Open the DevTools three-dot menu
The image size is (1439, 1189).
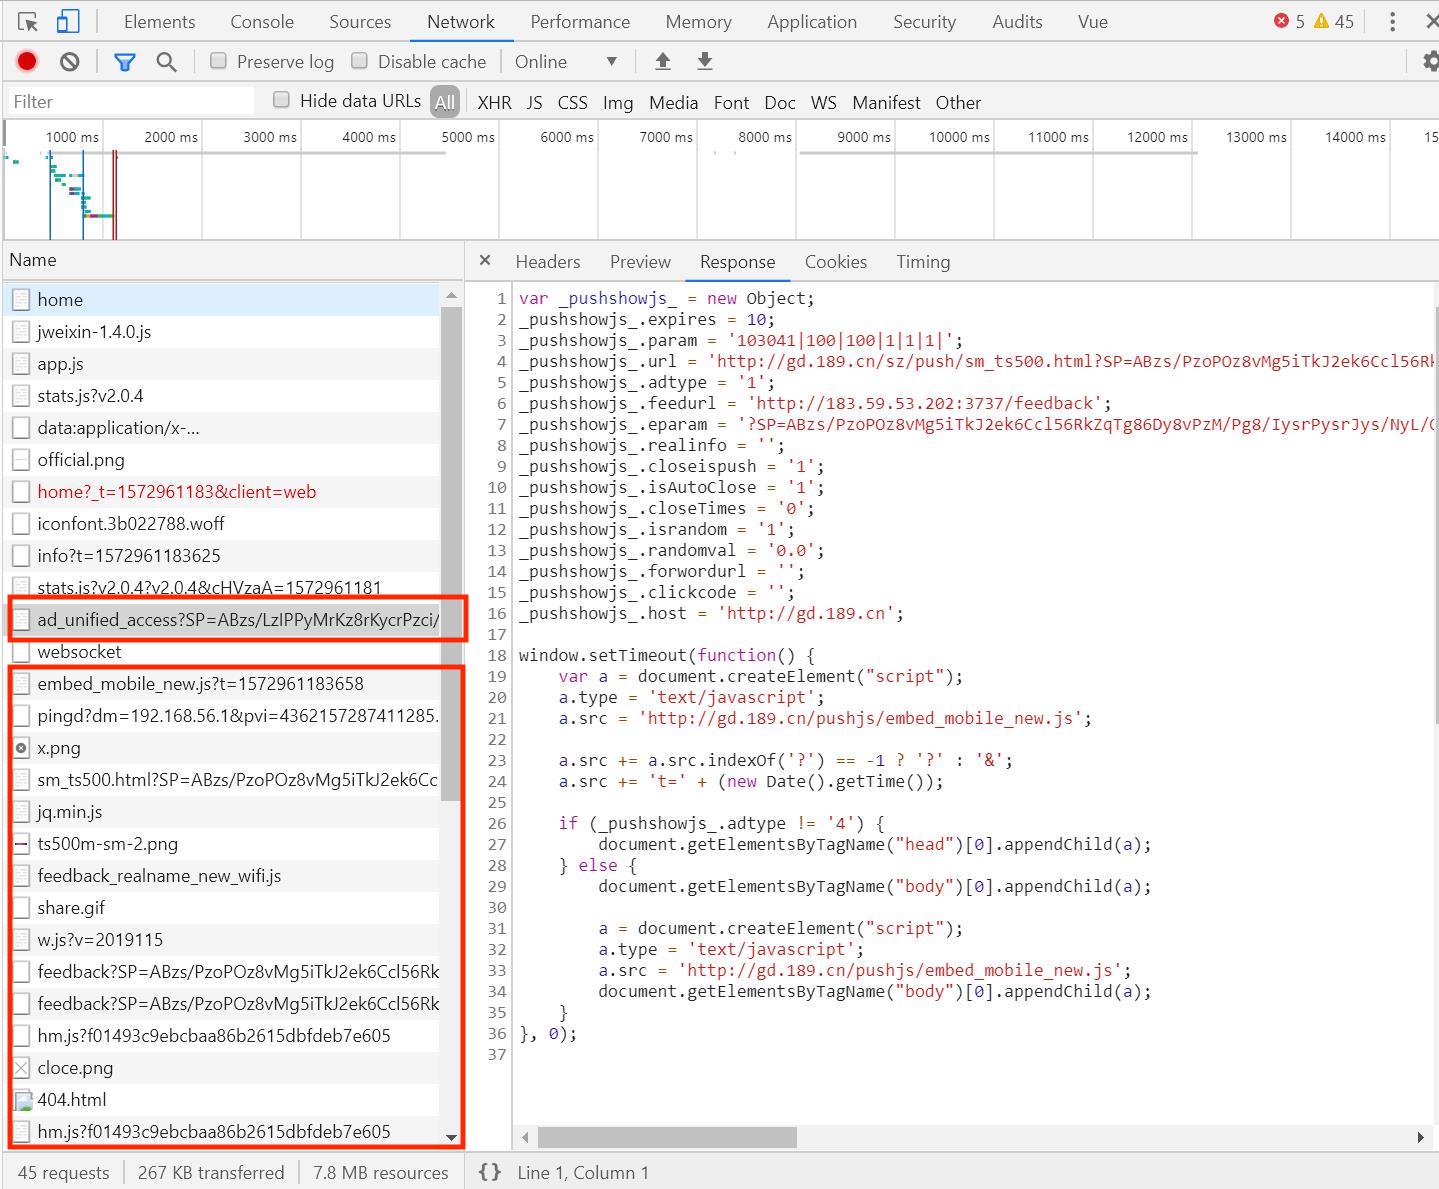tap(1392, 21)
